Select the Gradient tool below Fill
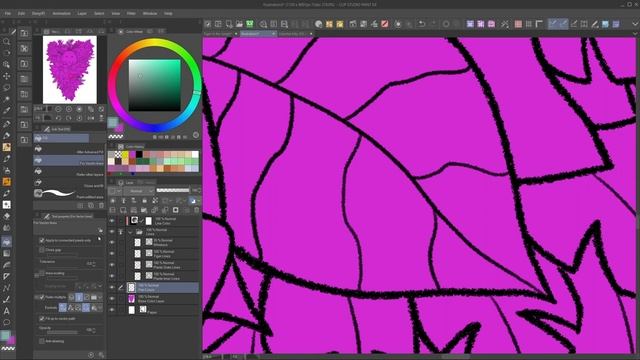 tap(7, 253)
